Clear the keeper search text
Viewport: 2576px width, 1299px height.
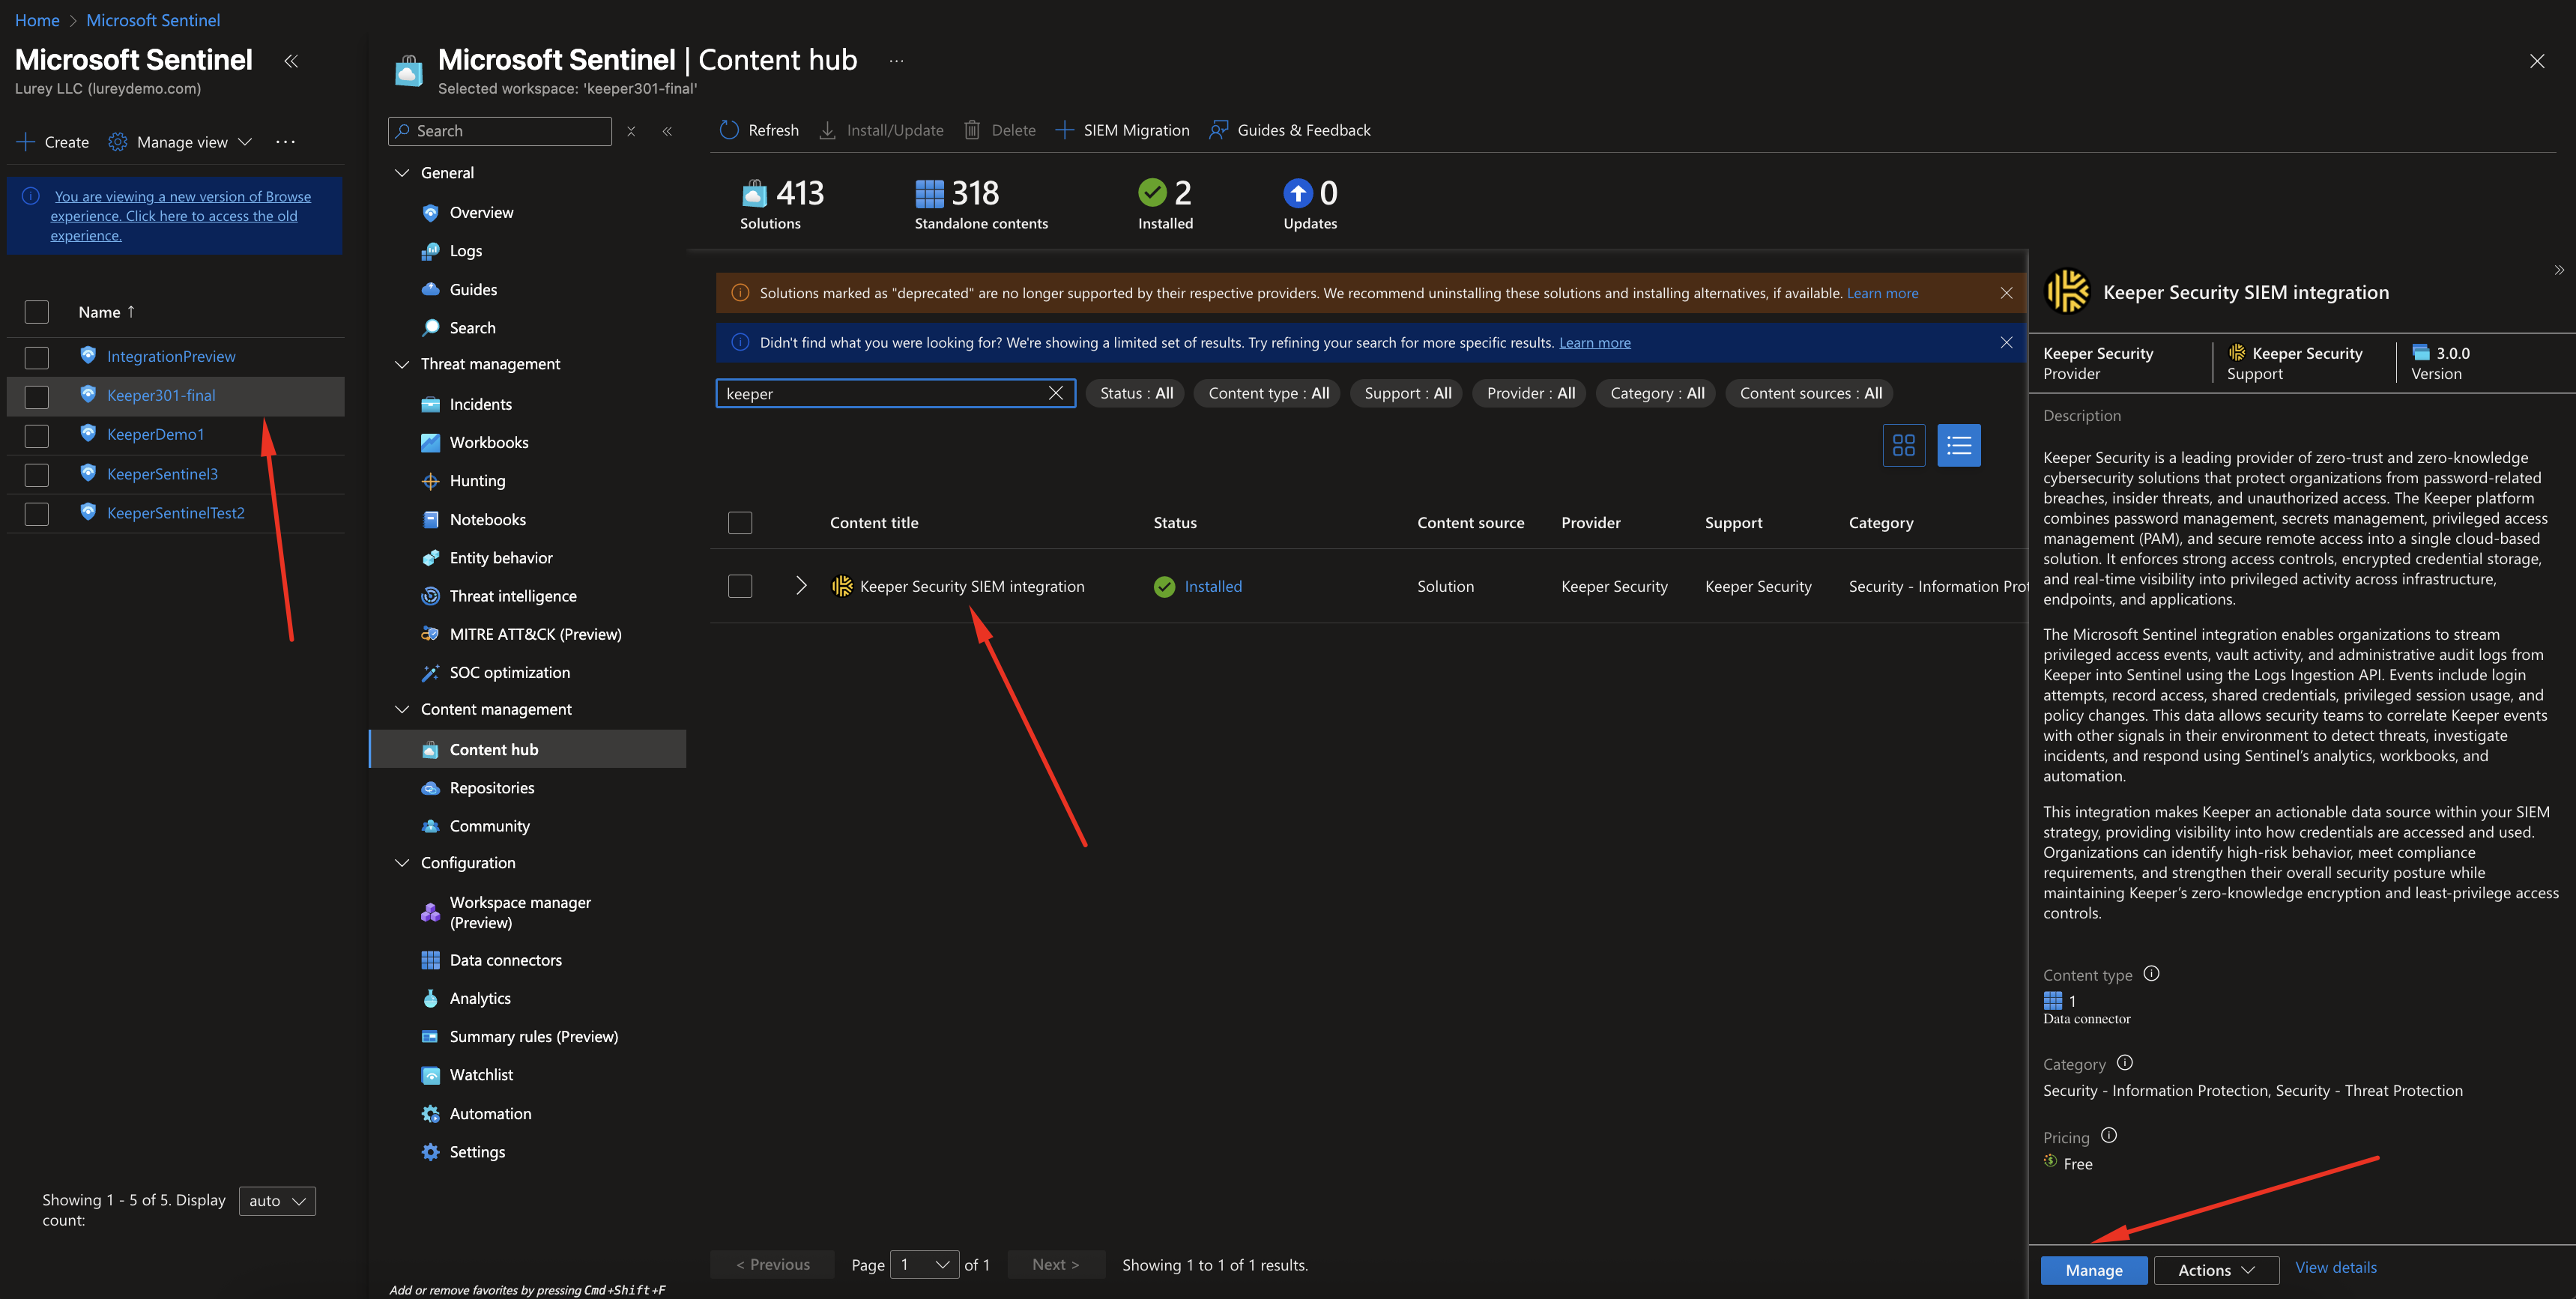[1055, 393]
